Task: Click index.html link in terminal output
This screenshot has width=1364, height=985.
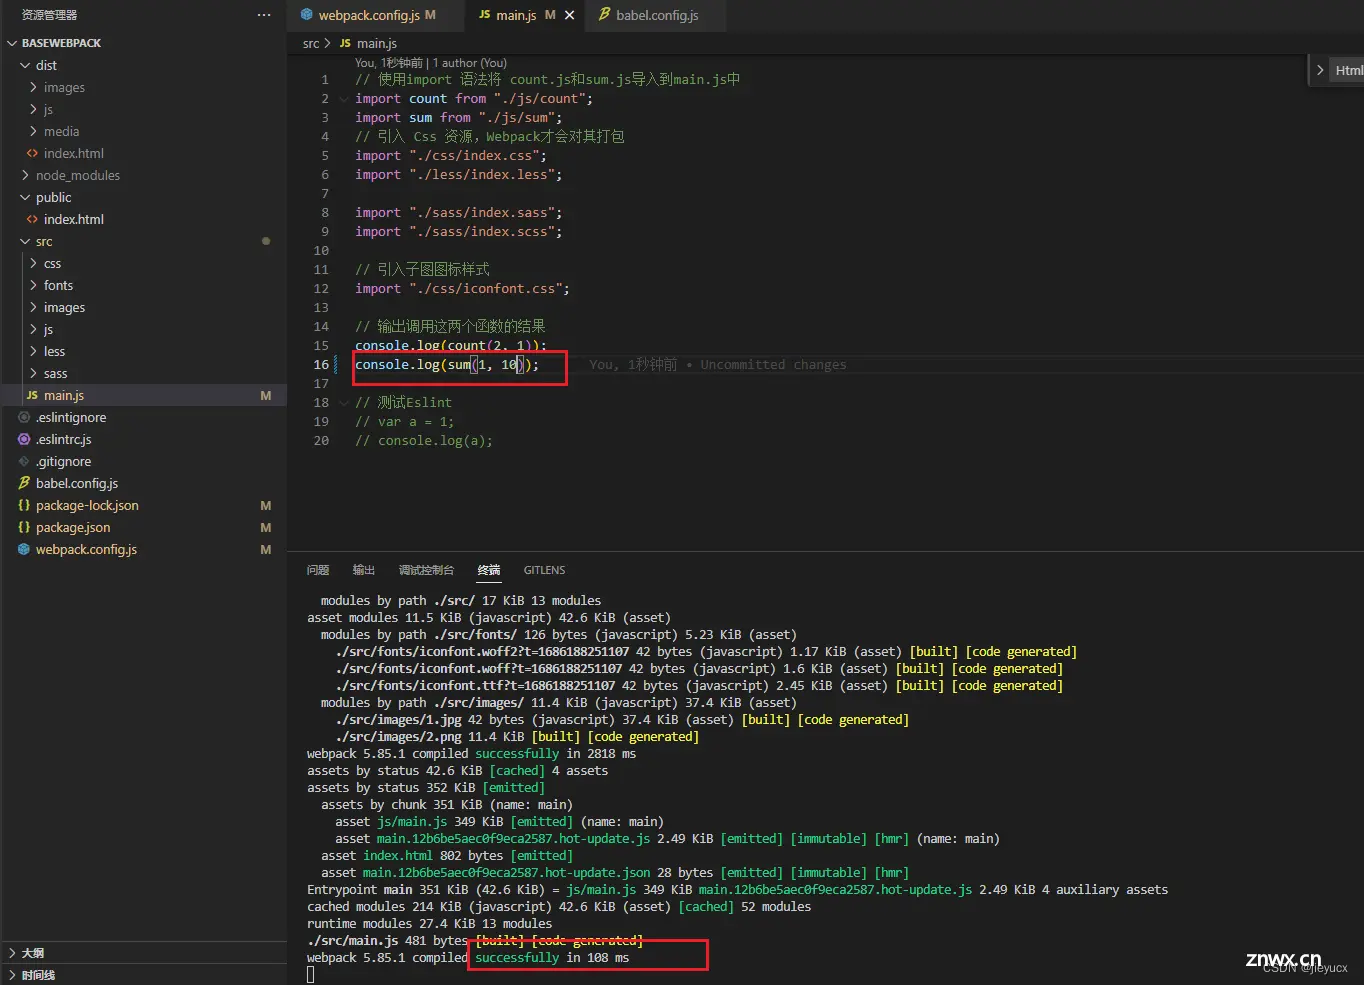Action: coord(398,856)
